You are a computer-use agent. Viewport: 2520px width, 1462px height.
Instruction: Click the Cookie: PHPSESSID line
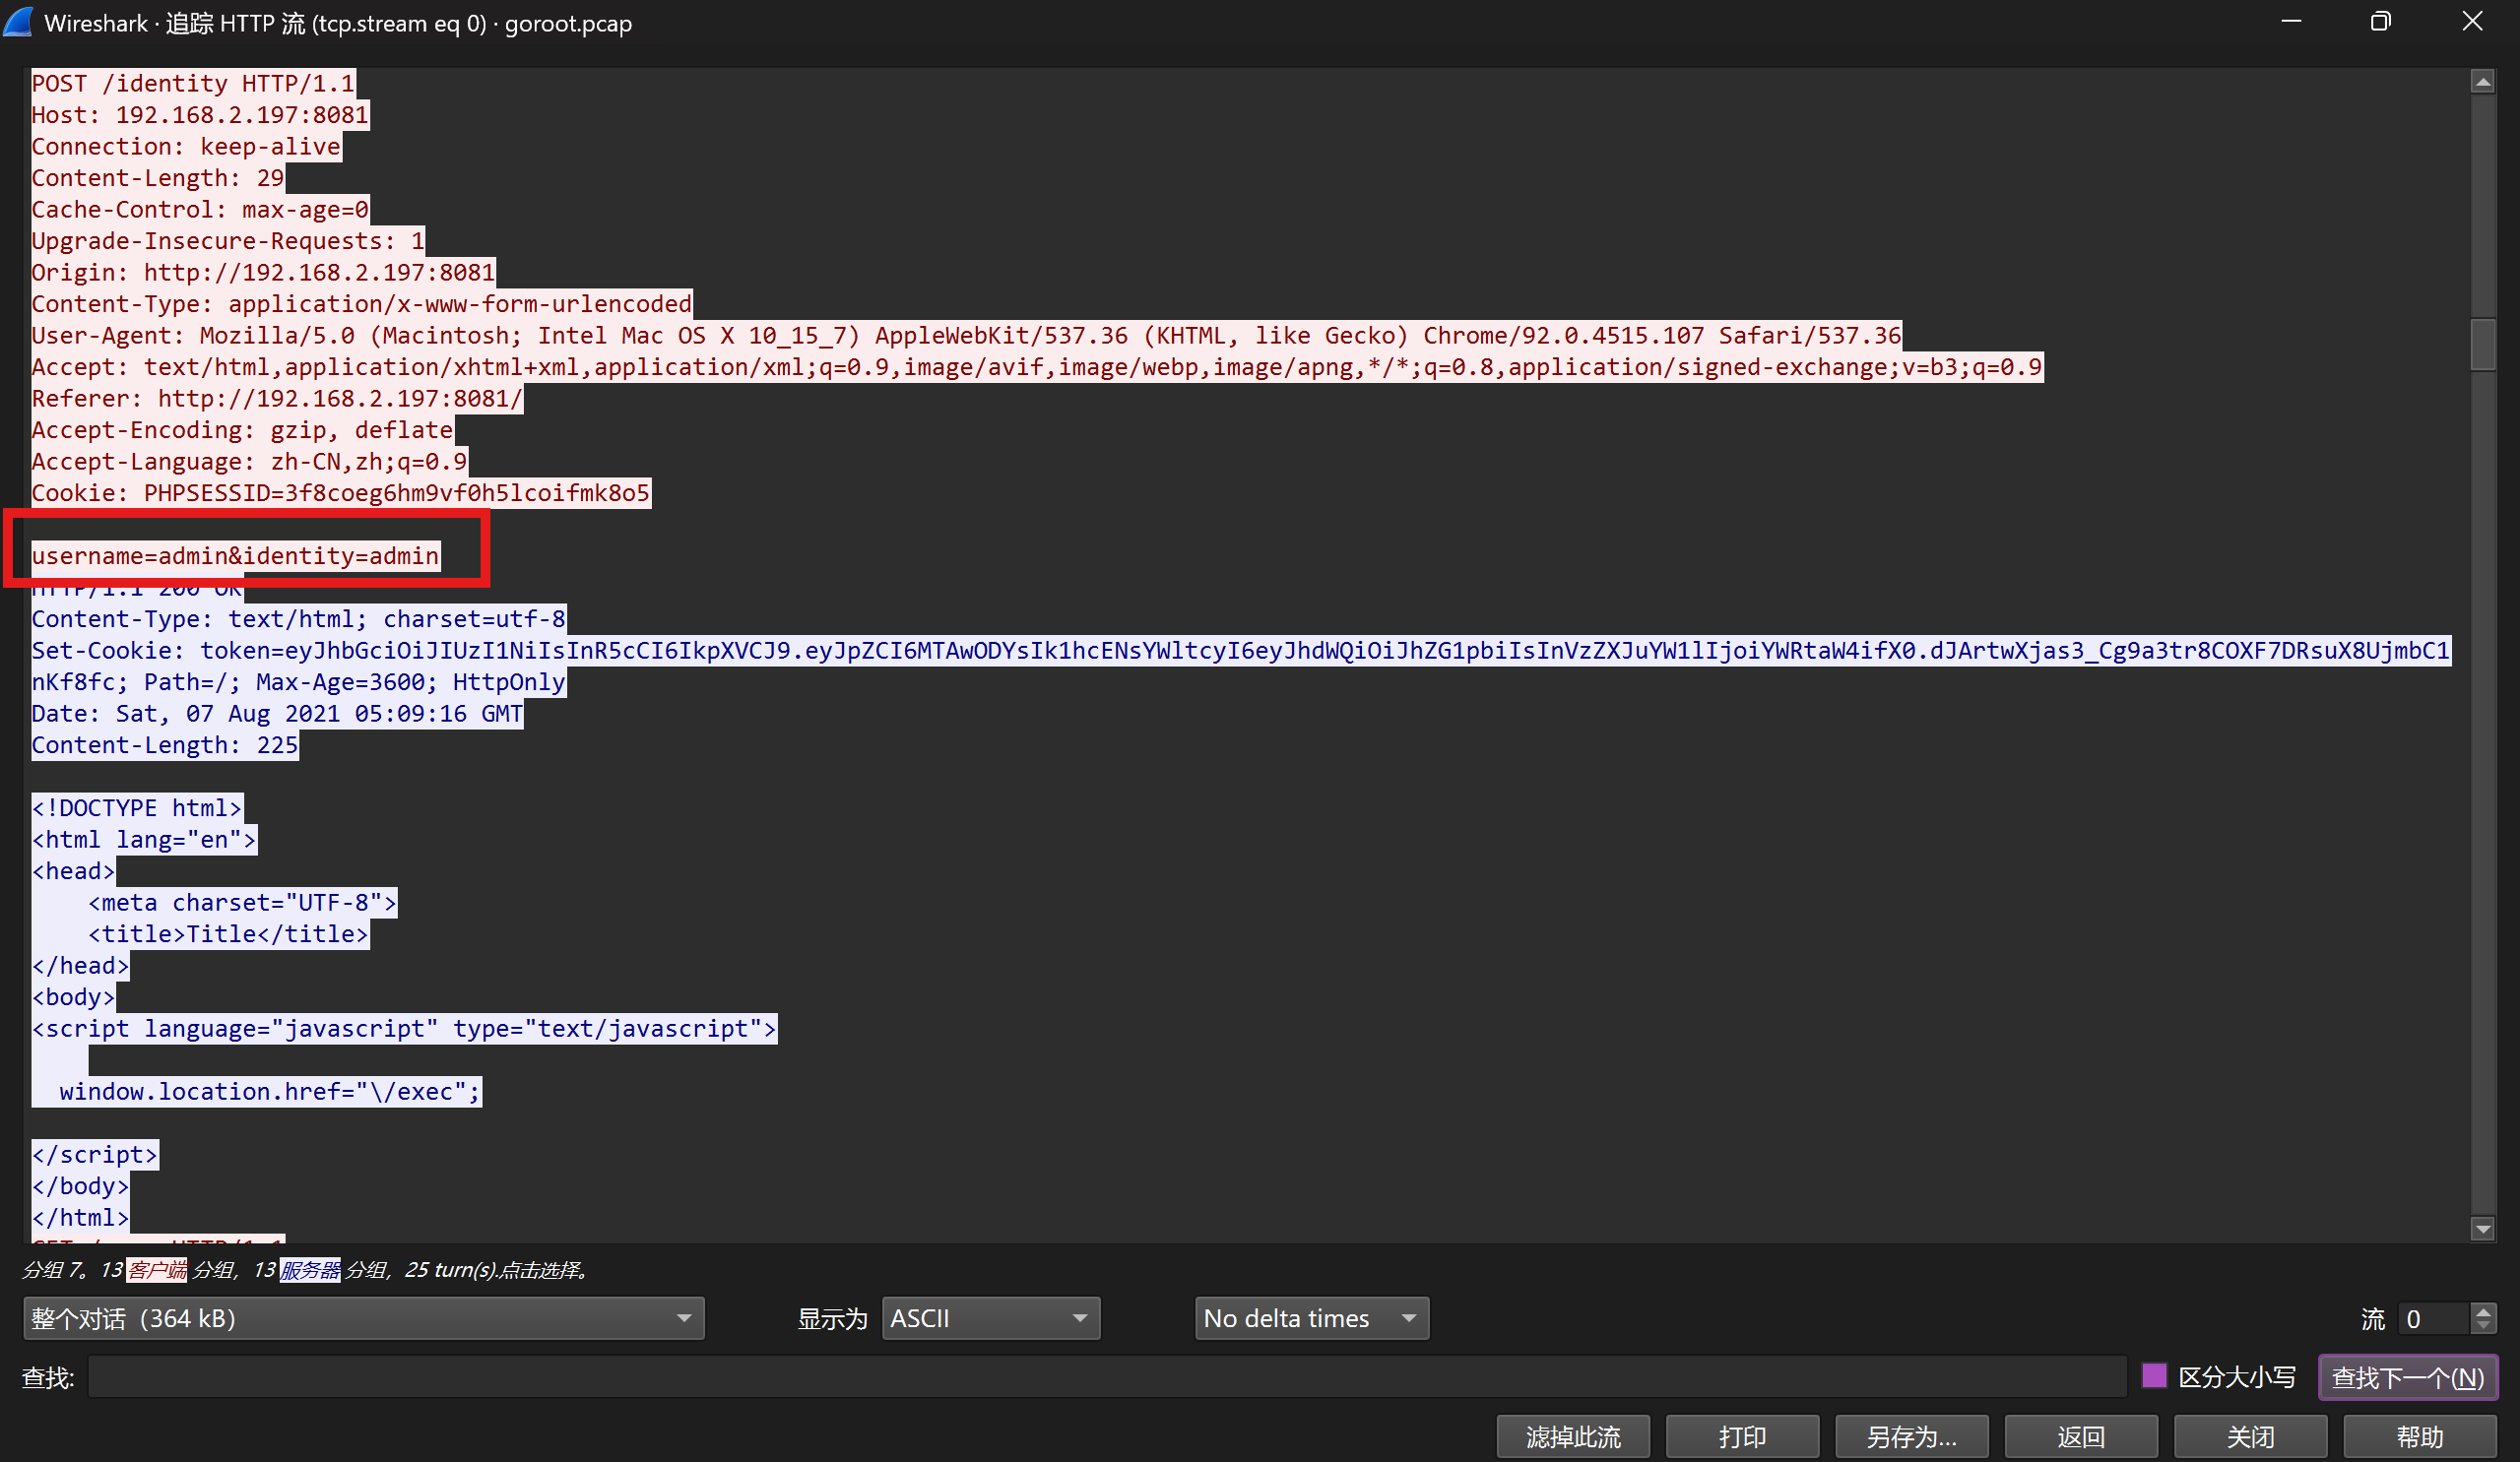pos(341,493)
